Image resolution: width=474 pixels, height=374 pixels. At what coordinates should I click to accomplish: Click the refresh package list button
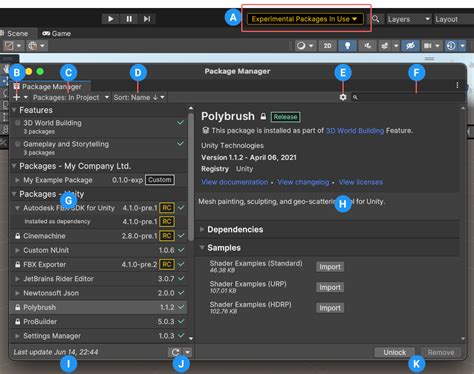[x=175, y=352]
